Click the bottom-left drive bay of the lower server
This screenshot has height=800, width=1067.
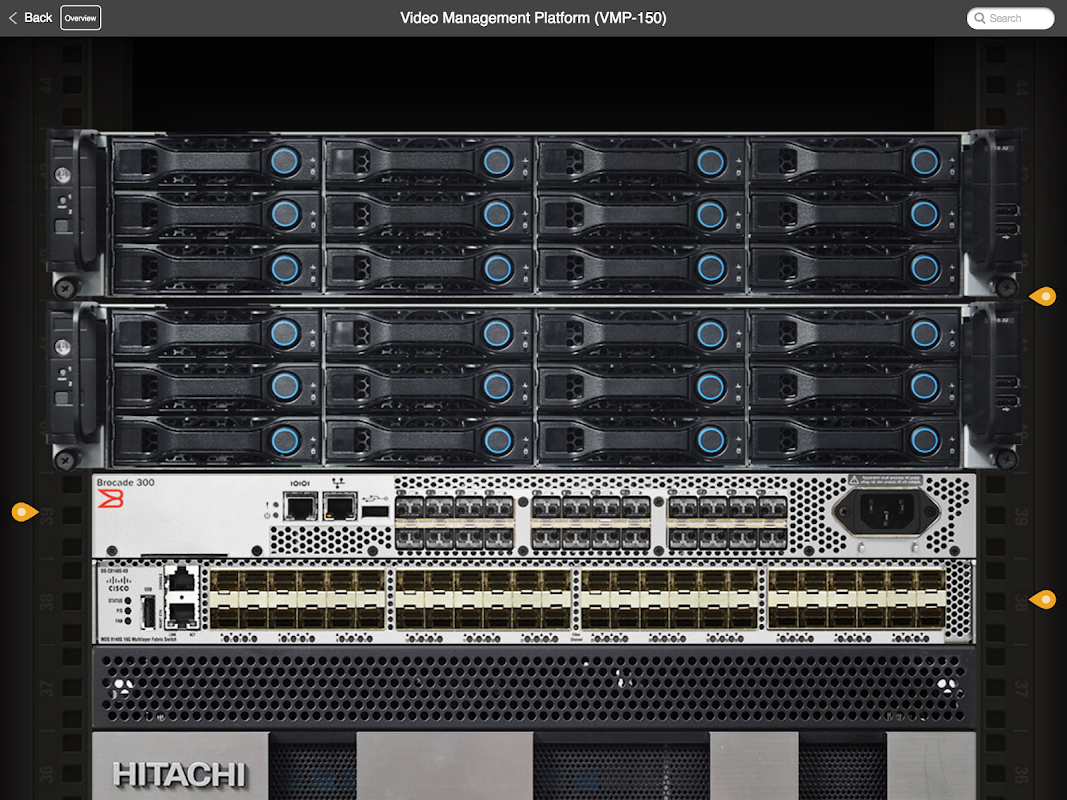[216, 440]
